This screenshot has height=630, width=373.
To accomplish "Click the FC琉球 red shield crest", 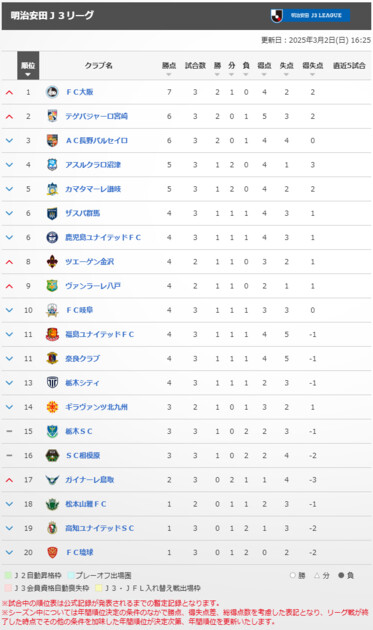I will tap(52, 552).
